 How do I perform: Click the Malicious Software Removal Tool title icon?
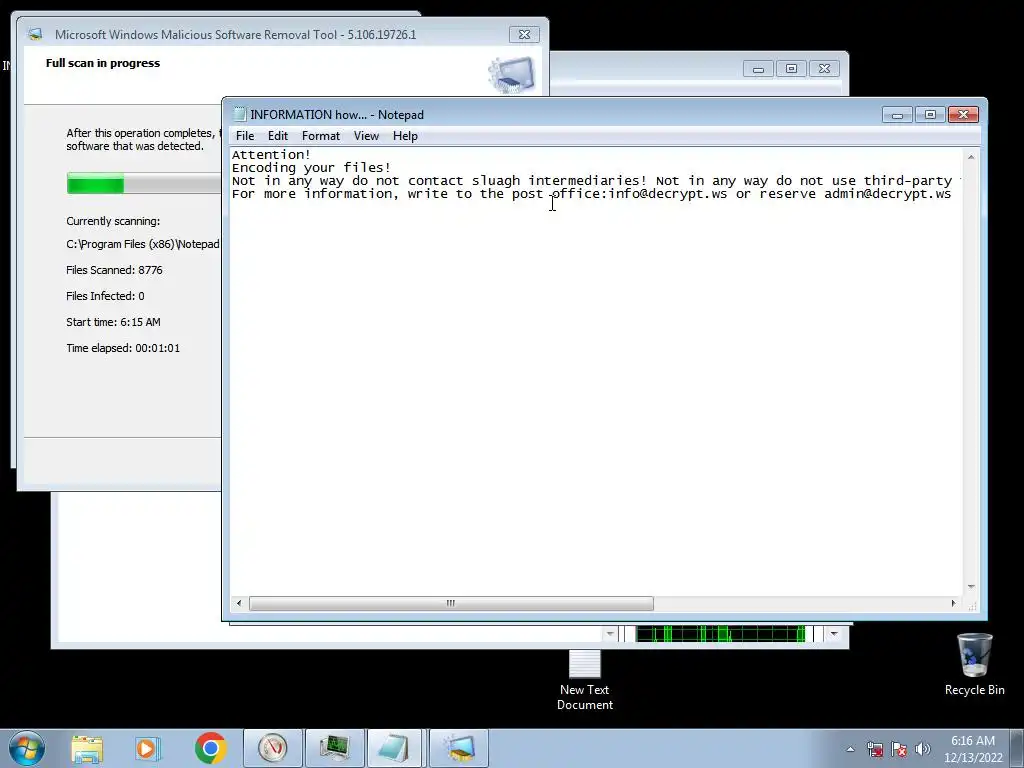(35, 34)
